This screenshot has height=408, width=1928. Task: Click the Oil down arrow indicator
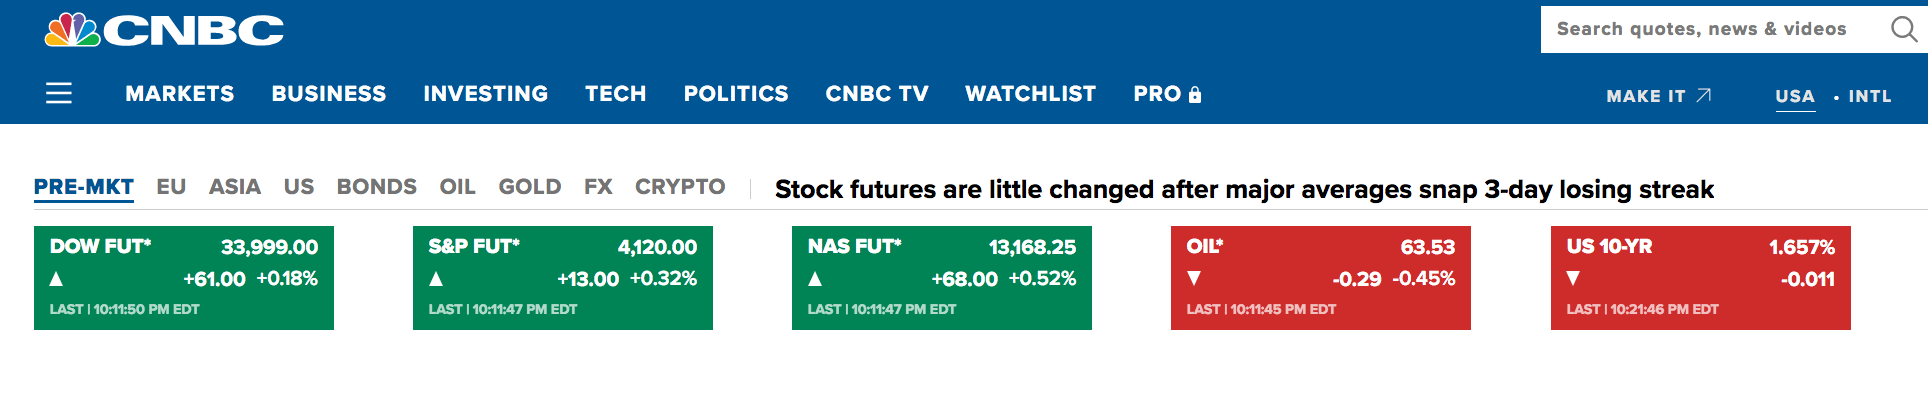pyautogui.click(x=1194, y=278)
